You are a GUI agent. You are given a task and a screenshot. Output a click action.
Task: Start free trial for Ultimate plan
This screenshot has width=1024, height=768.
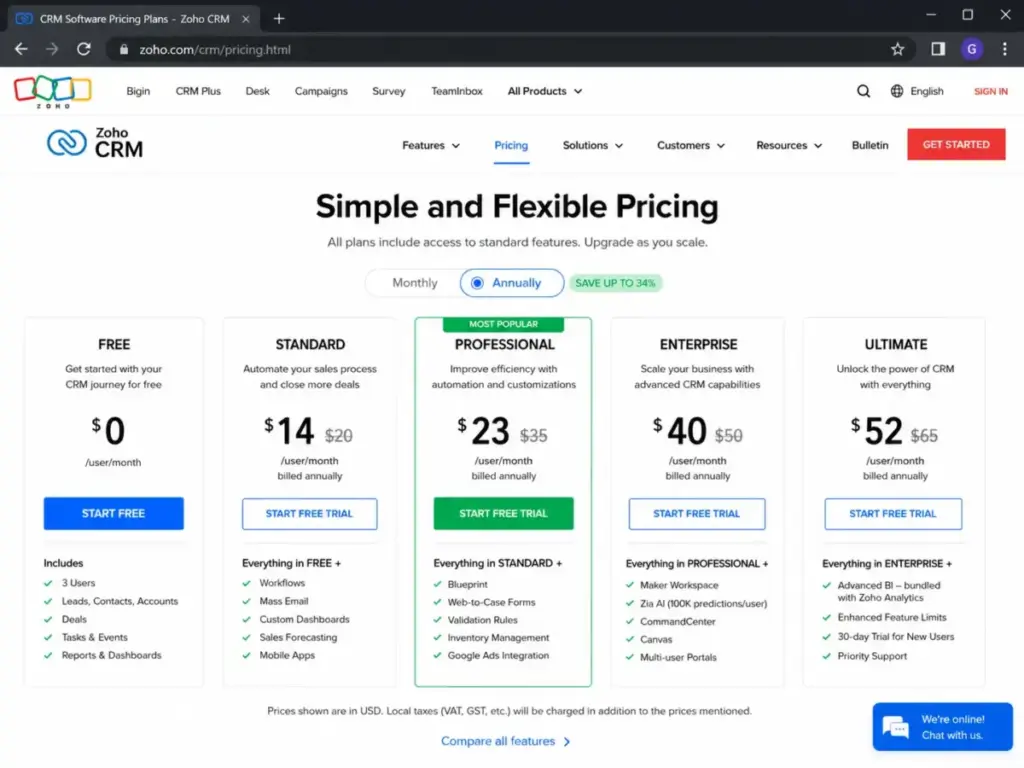coord(893,514)
